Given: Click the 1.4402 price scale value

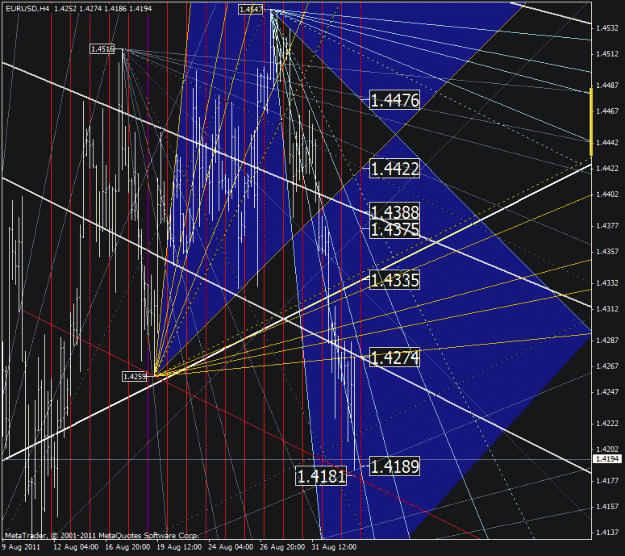Looking at the screenshot, I should (x=607, y=194).
